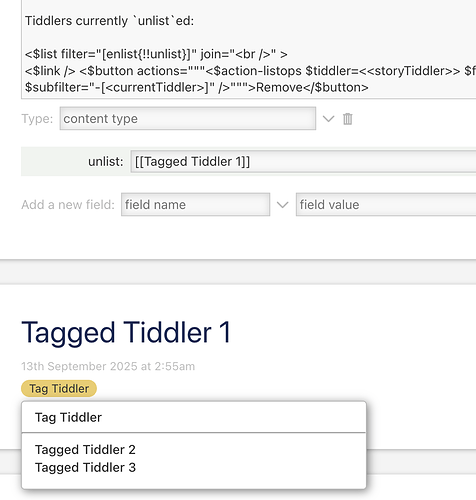Click the 'Type:' label
The height and width of the screenshot is (500, 476).
coord(37,119)
